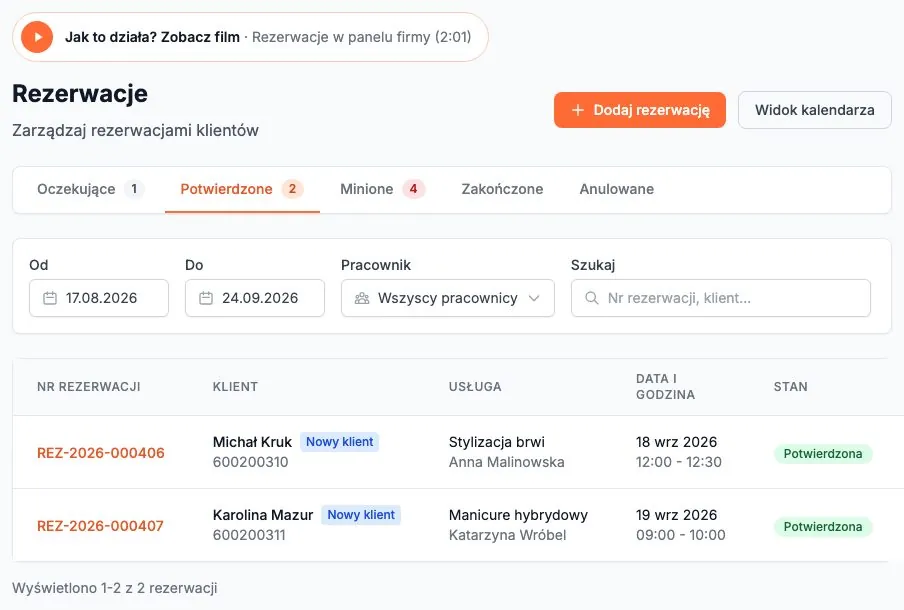
Task: Show the Anulowane tab
Action: [x=616, y=189]
